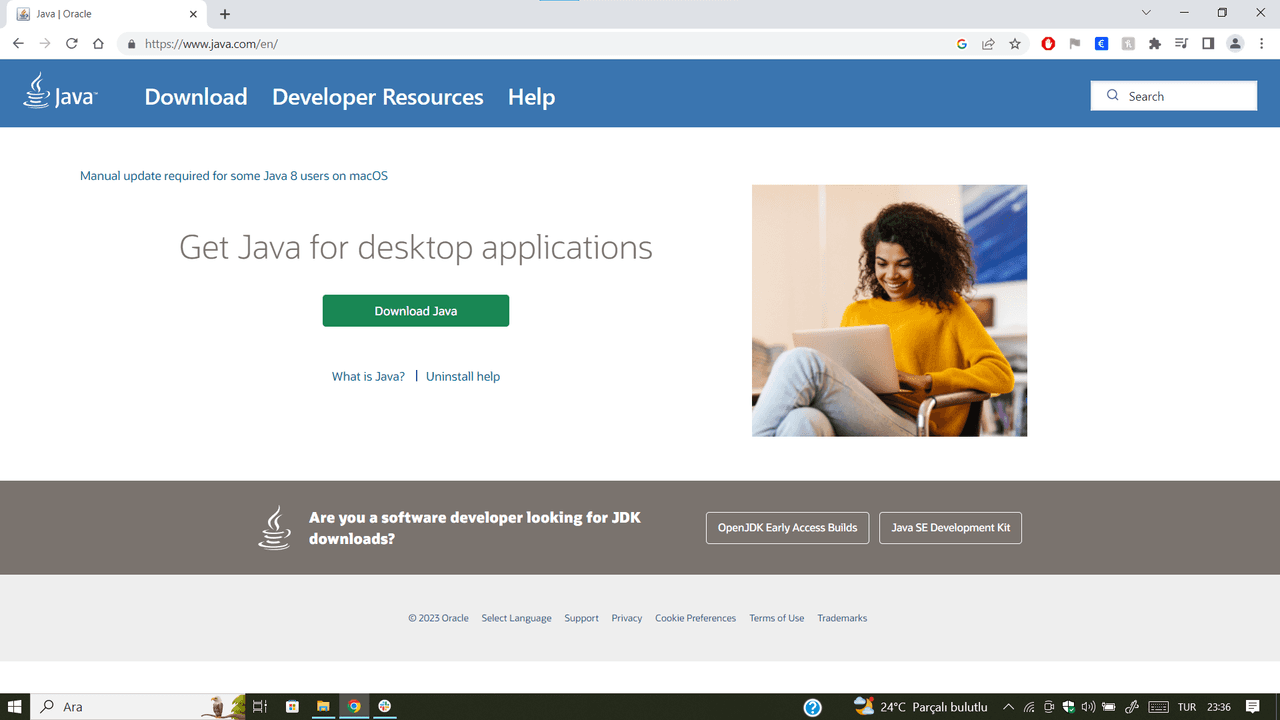Share this page using share icon
This screenshot has height=720, width=1280.
click(x=988, y=44)
